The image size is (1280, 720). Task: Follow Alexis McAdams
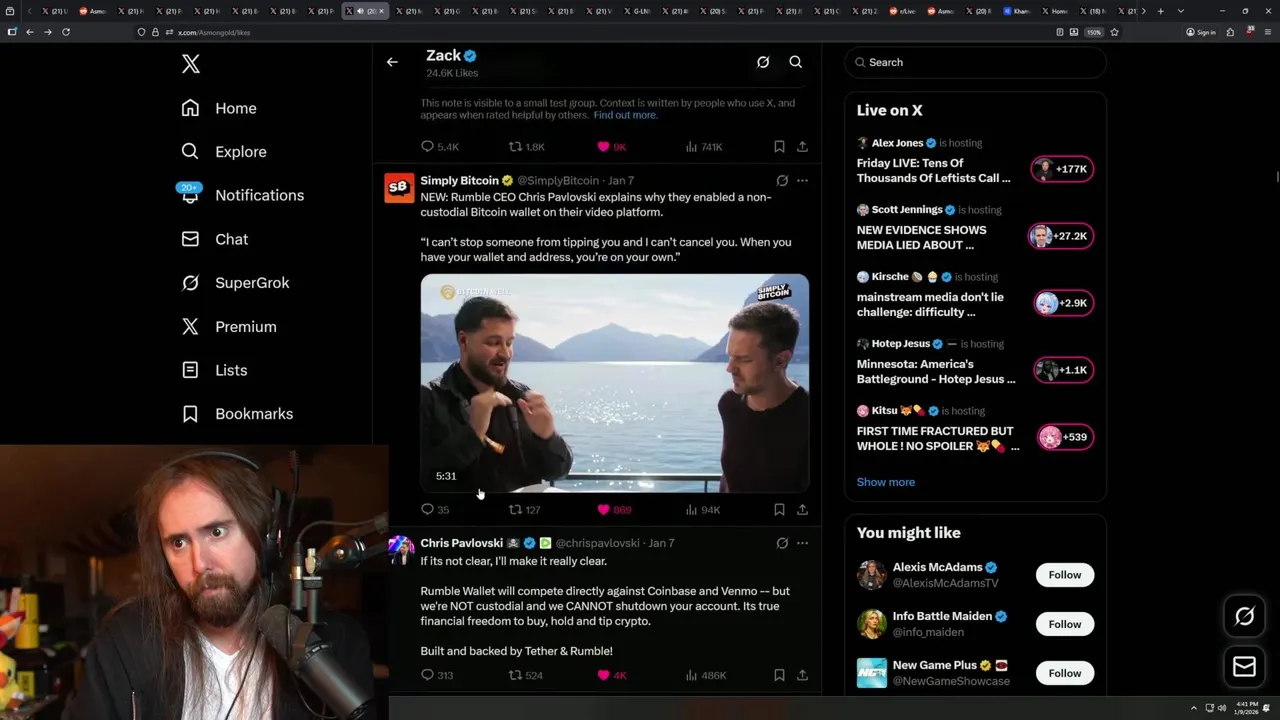click(1064, 575)
